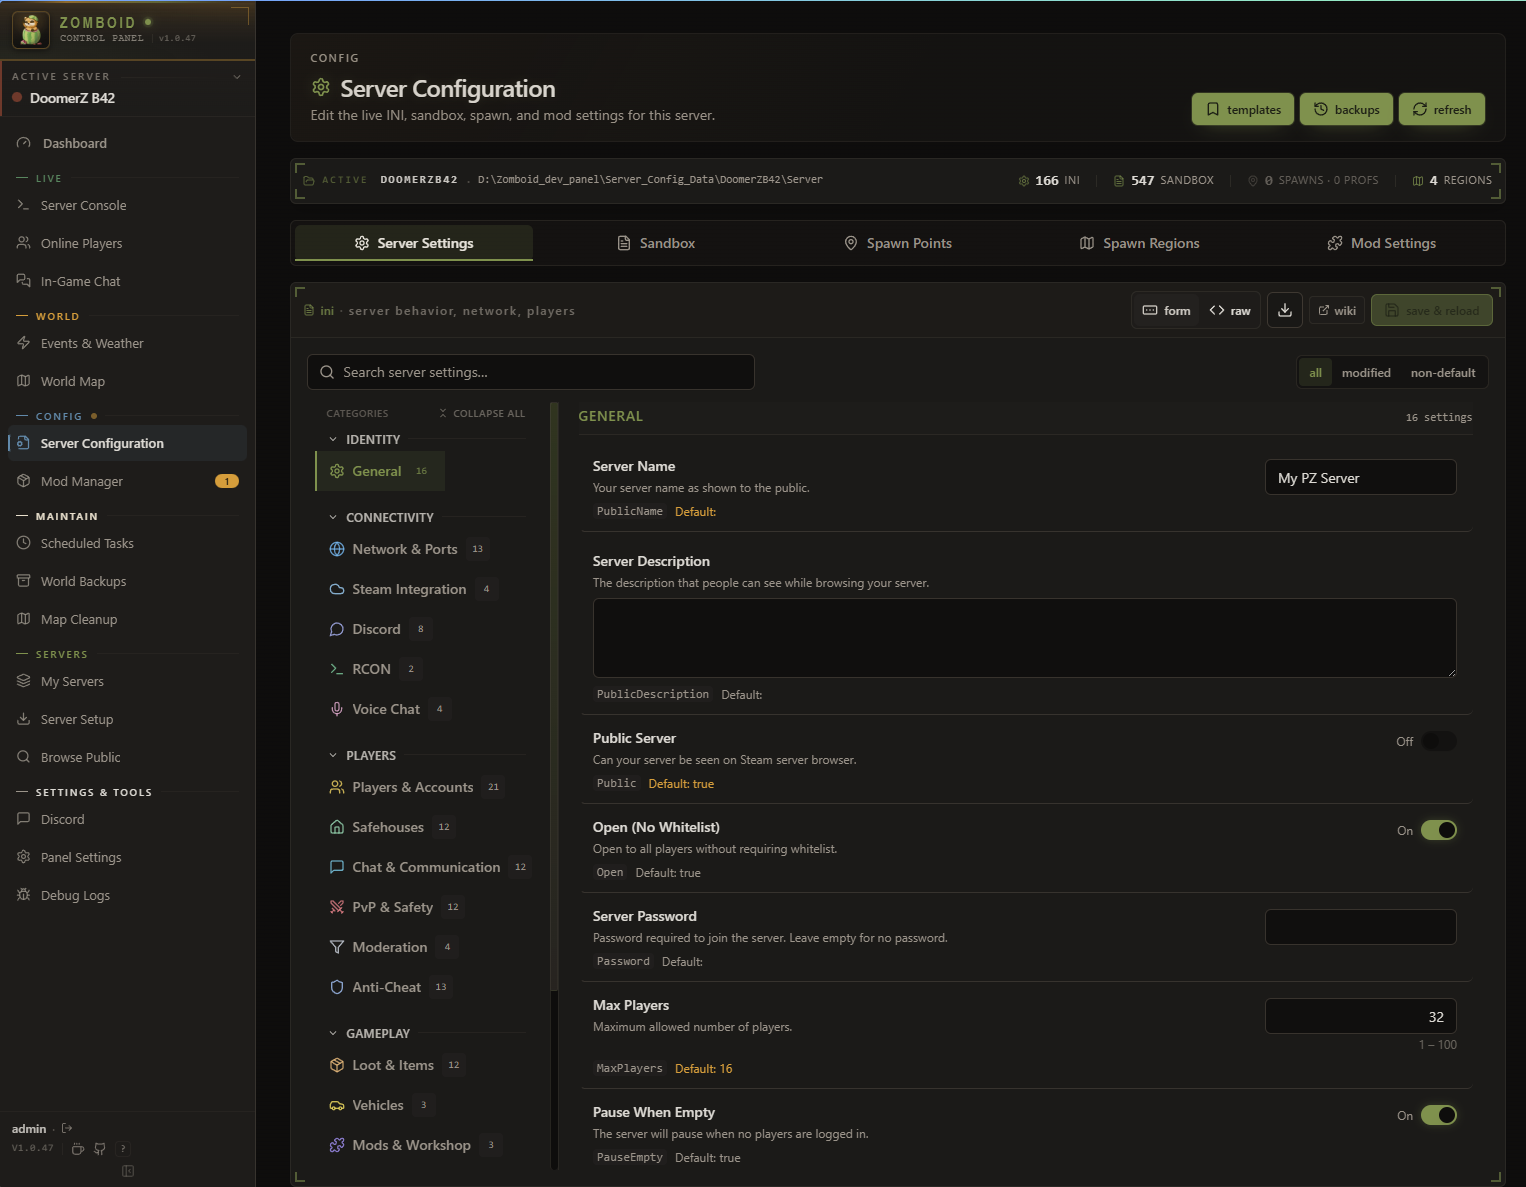This screenshot has height=1187, width=1526.
Task: Click the Server Description text area
Action: (1025, 638)
